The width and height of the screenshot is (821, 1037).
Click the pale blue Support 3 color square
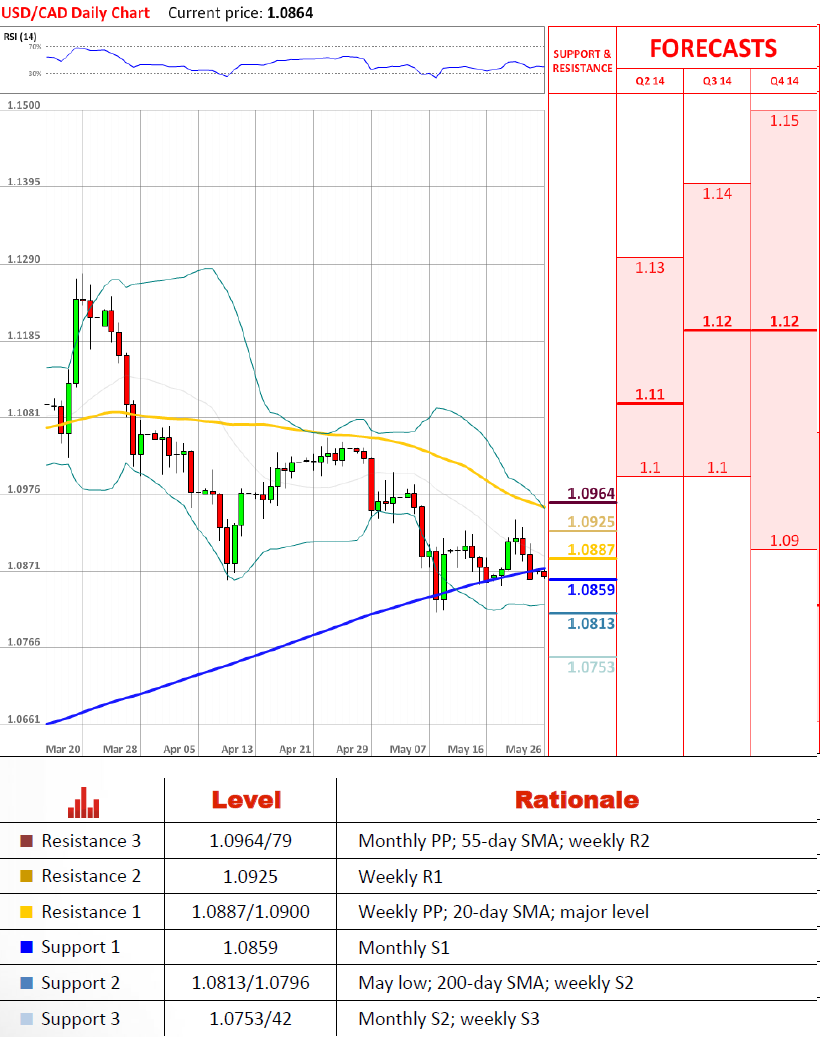pos(26,1018)
